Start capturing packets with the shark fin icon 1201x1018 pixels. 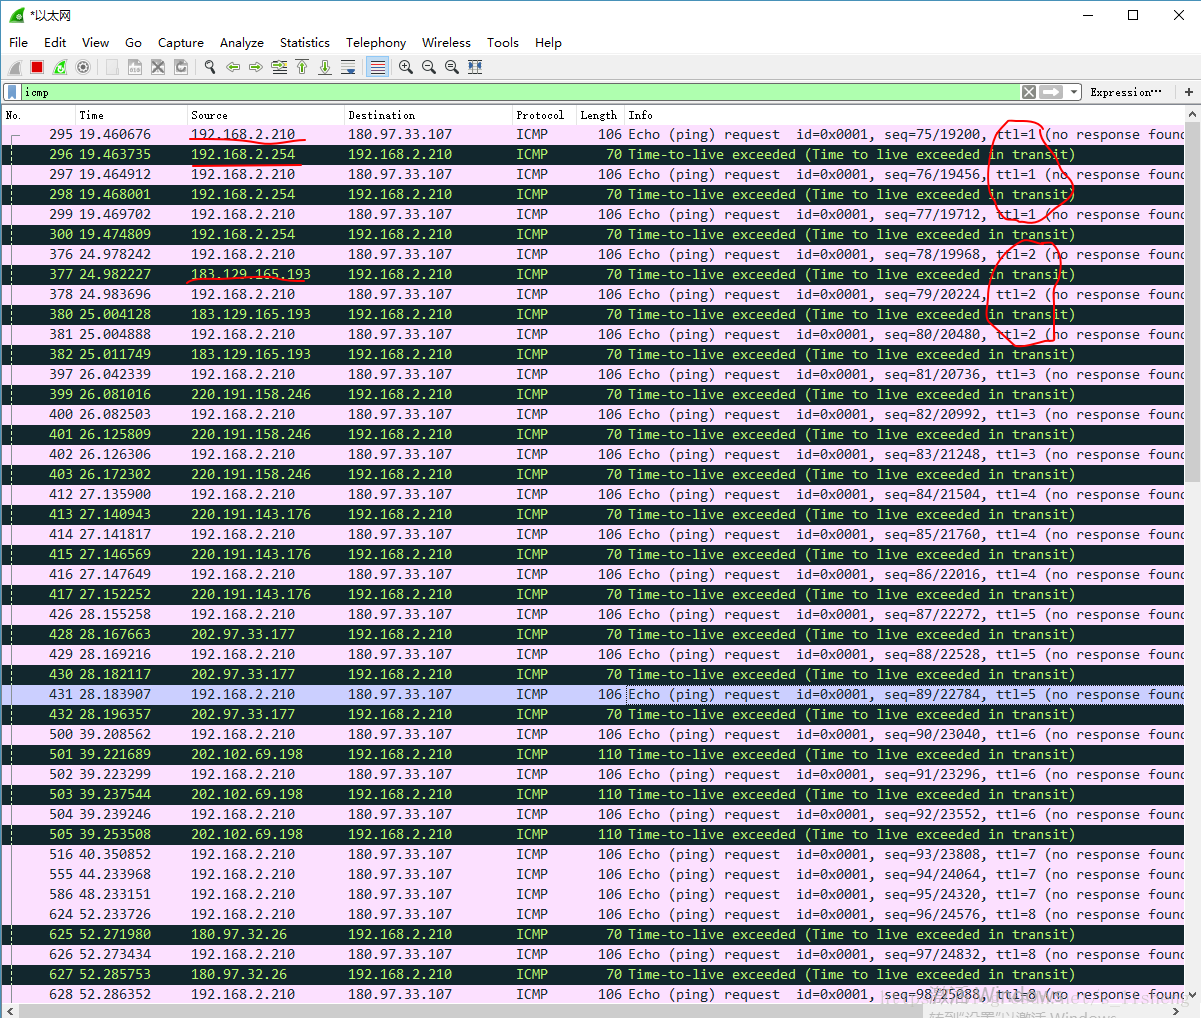[x=15, y=67]
